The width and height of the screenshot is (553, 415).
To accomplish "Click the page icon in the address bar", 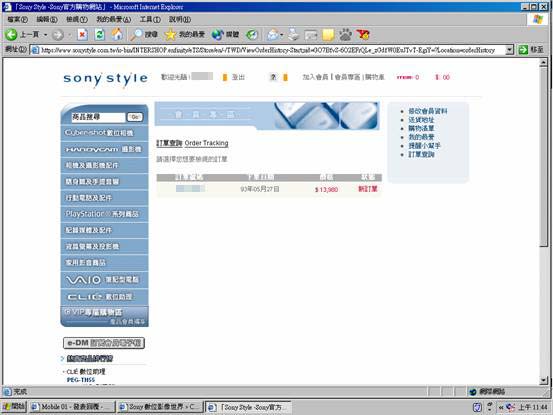I will [x=35, y=50].
